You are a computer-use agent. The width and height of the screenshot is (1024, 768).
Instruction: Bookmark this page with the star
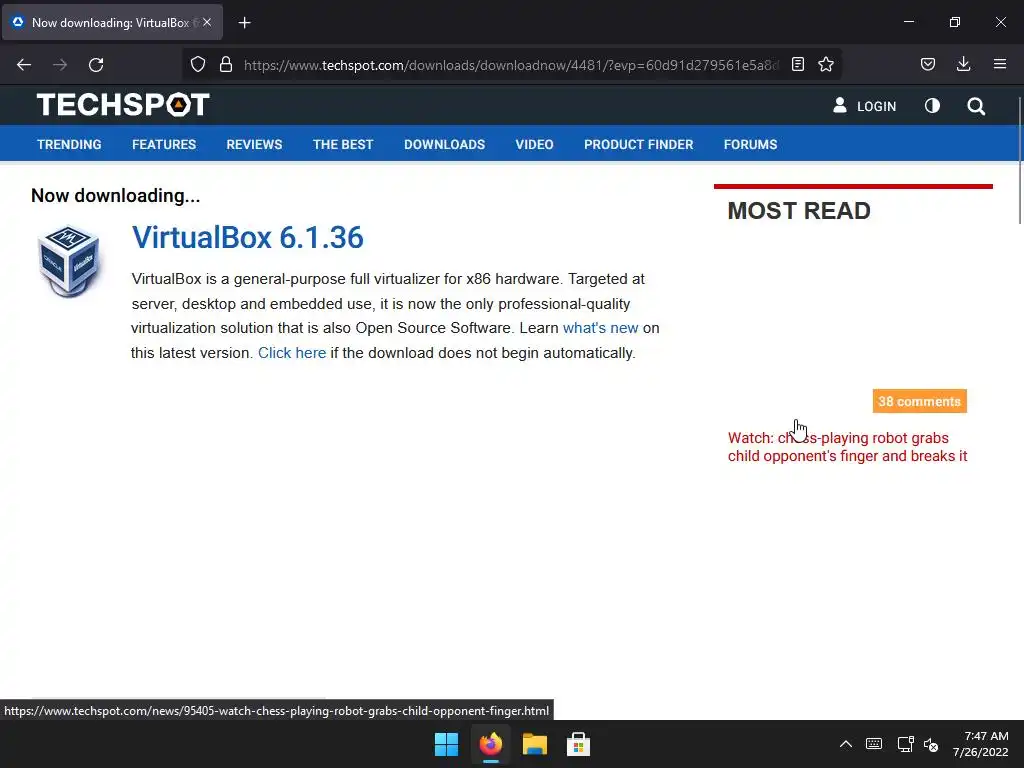pos(826,64)
